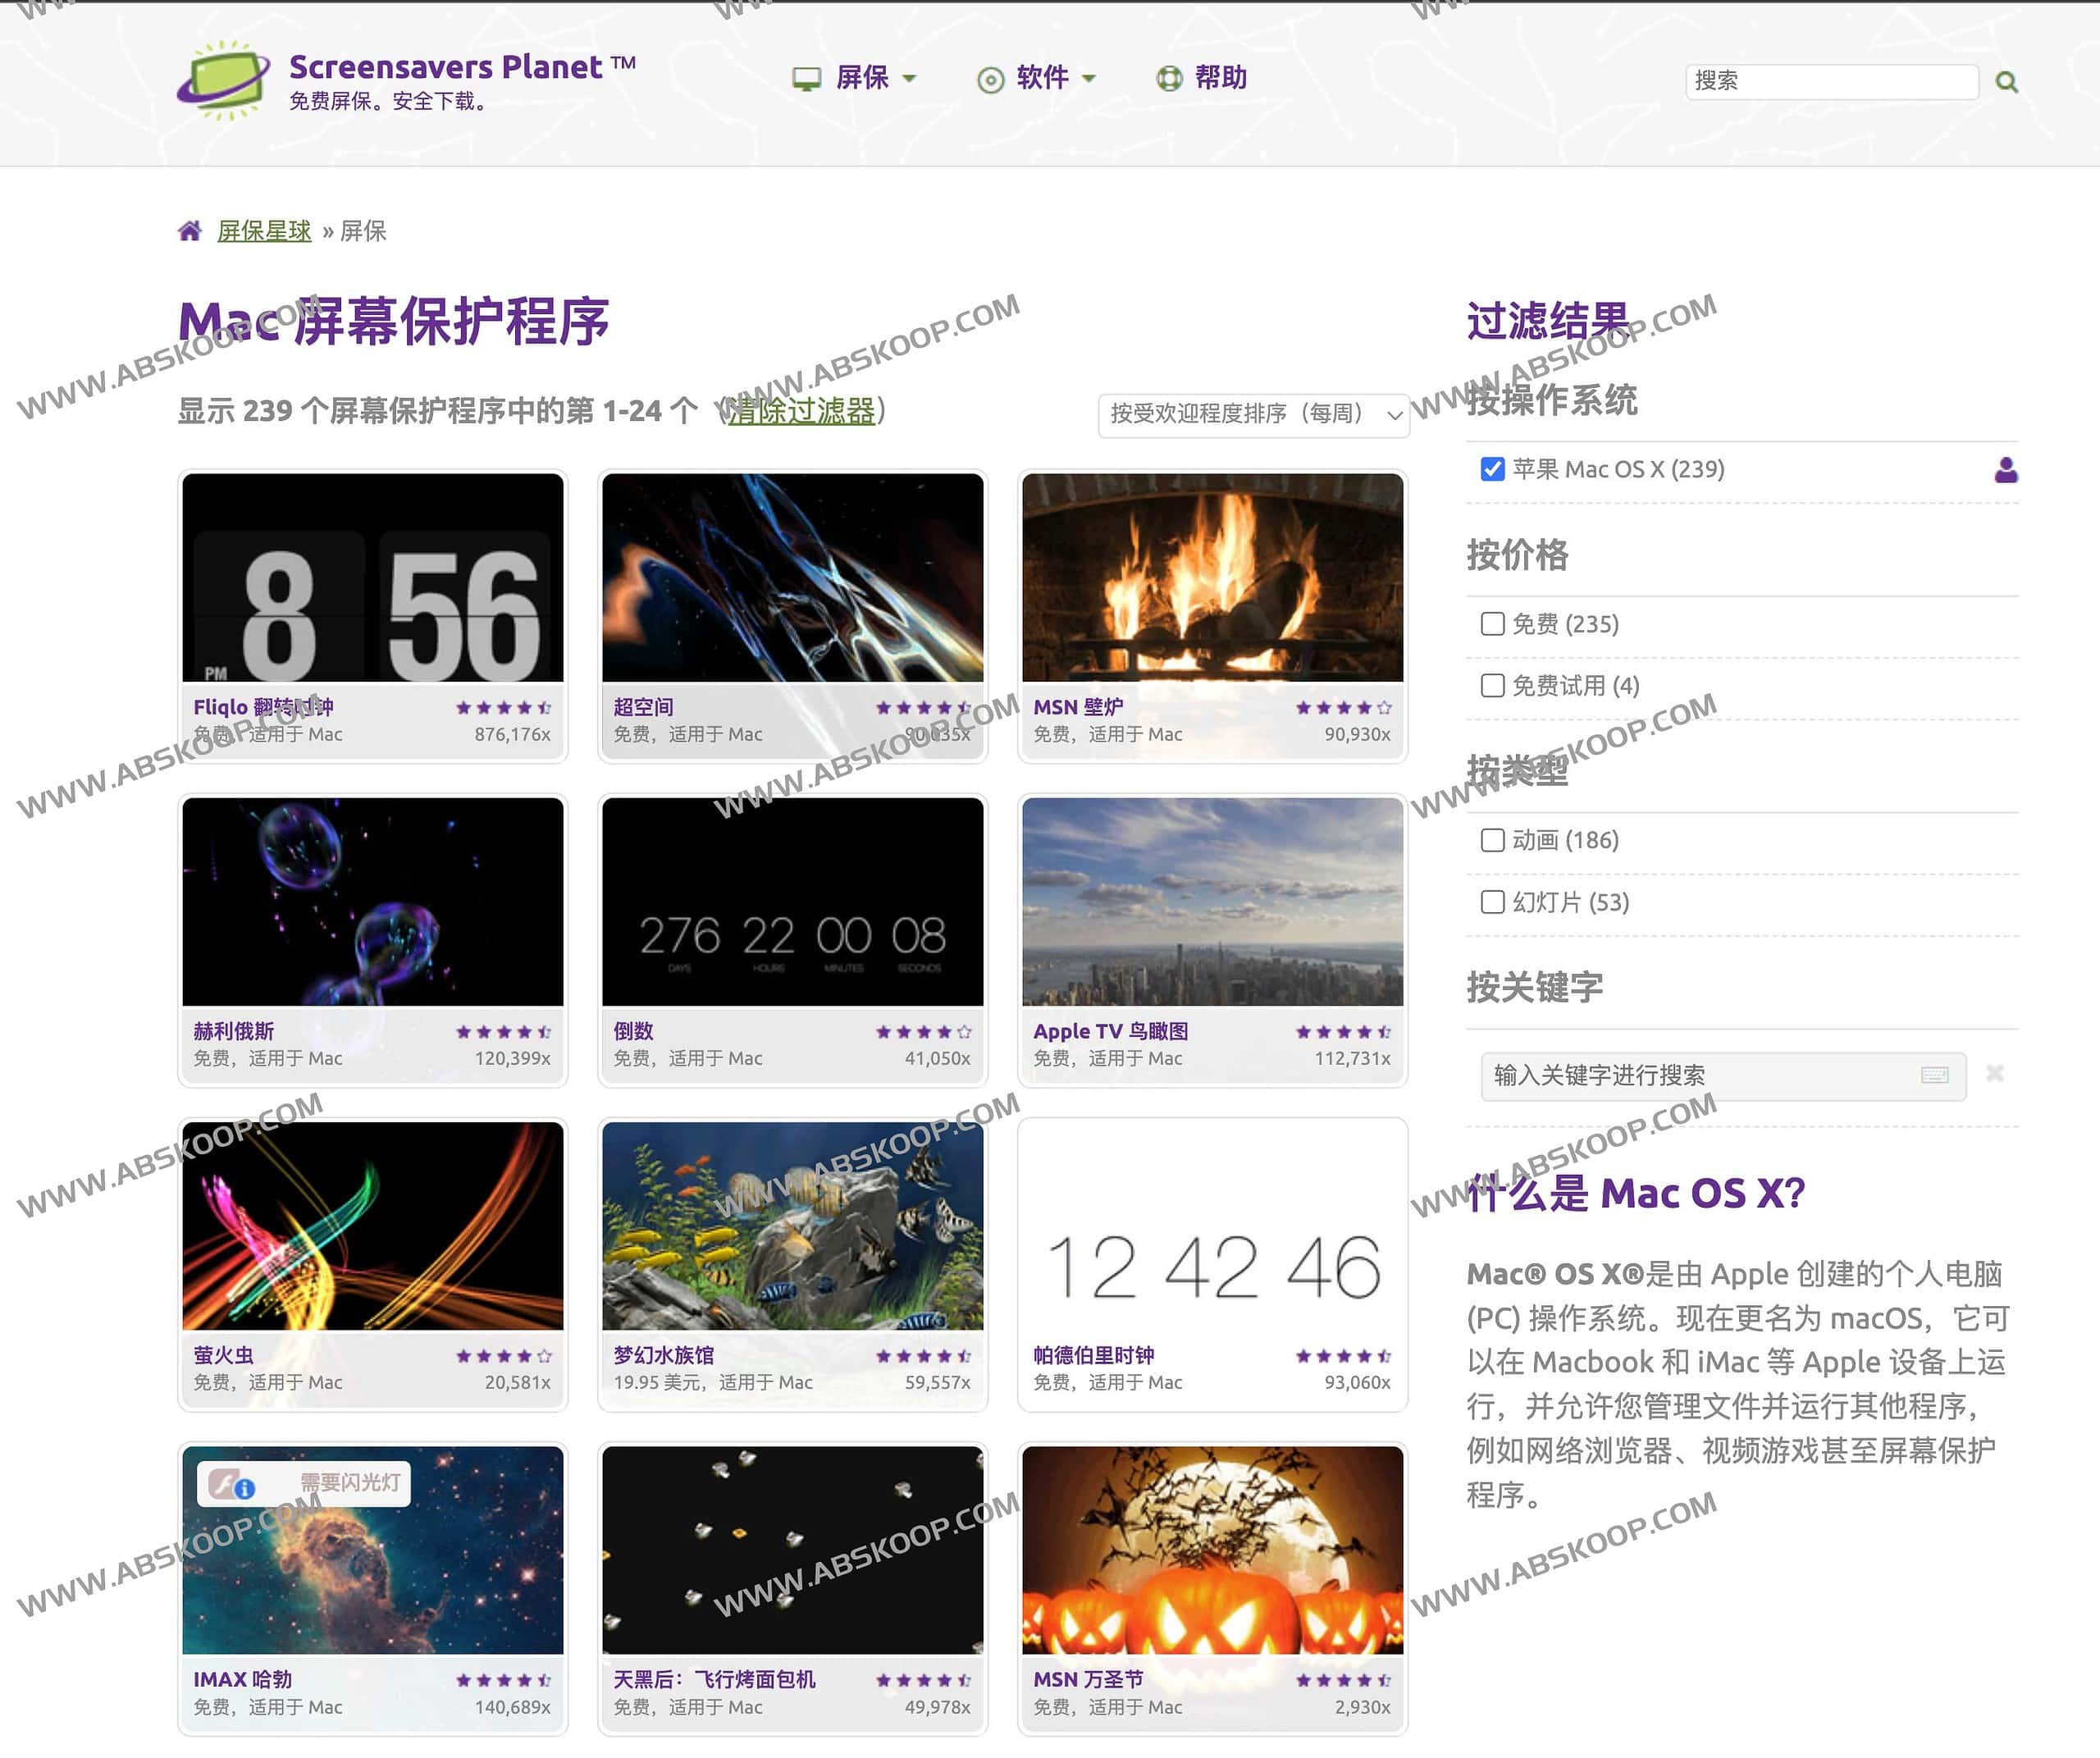Open the Fliqlo 翻转时钟 screensaver page
Screen dimensions: 2100x1758
(265, 706)
